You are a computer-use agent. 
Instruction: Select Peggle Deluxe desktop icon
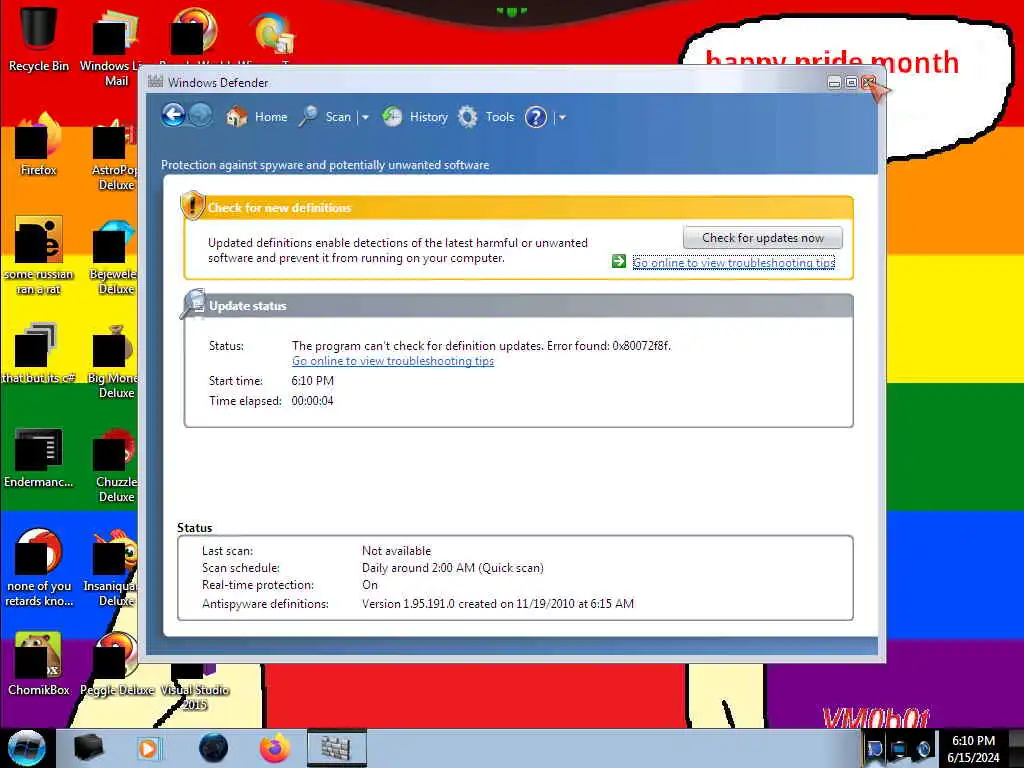click(x=116, y=665)
